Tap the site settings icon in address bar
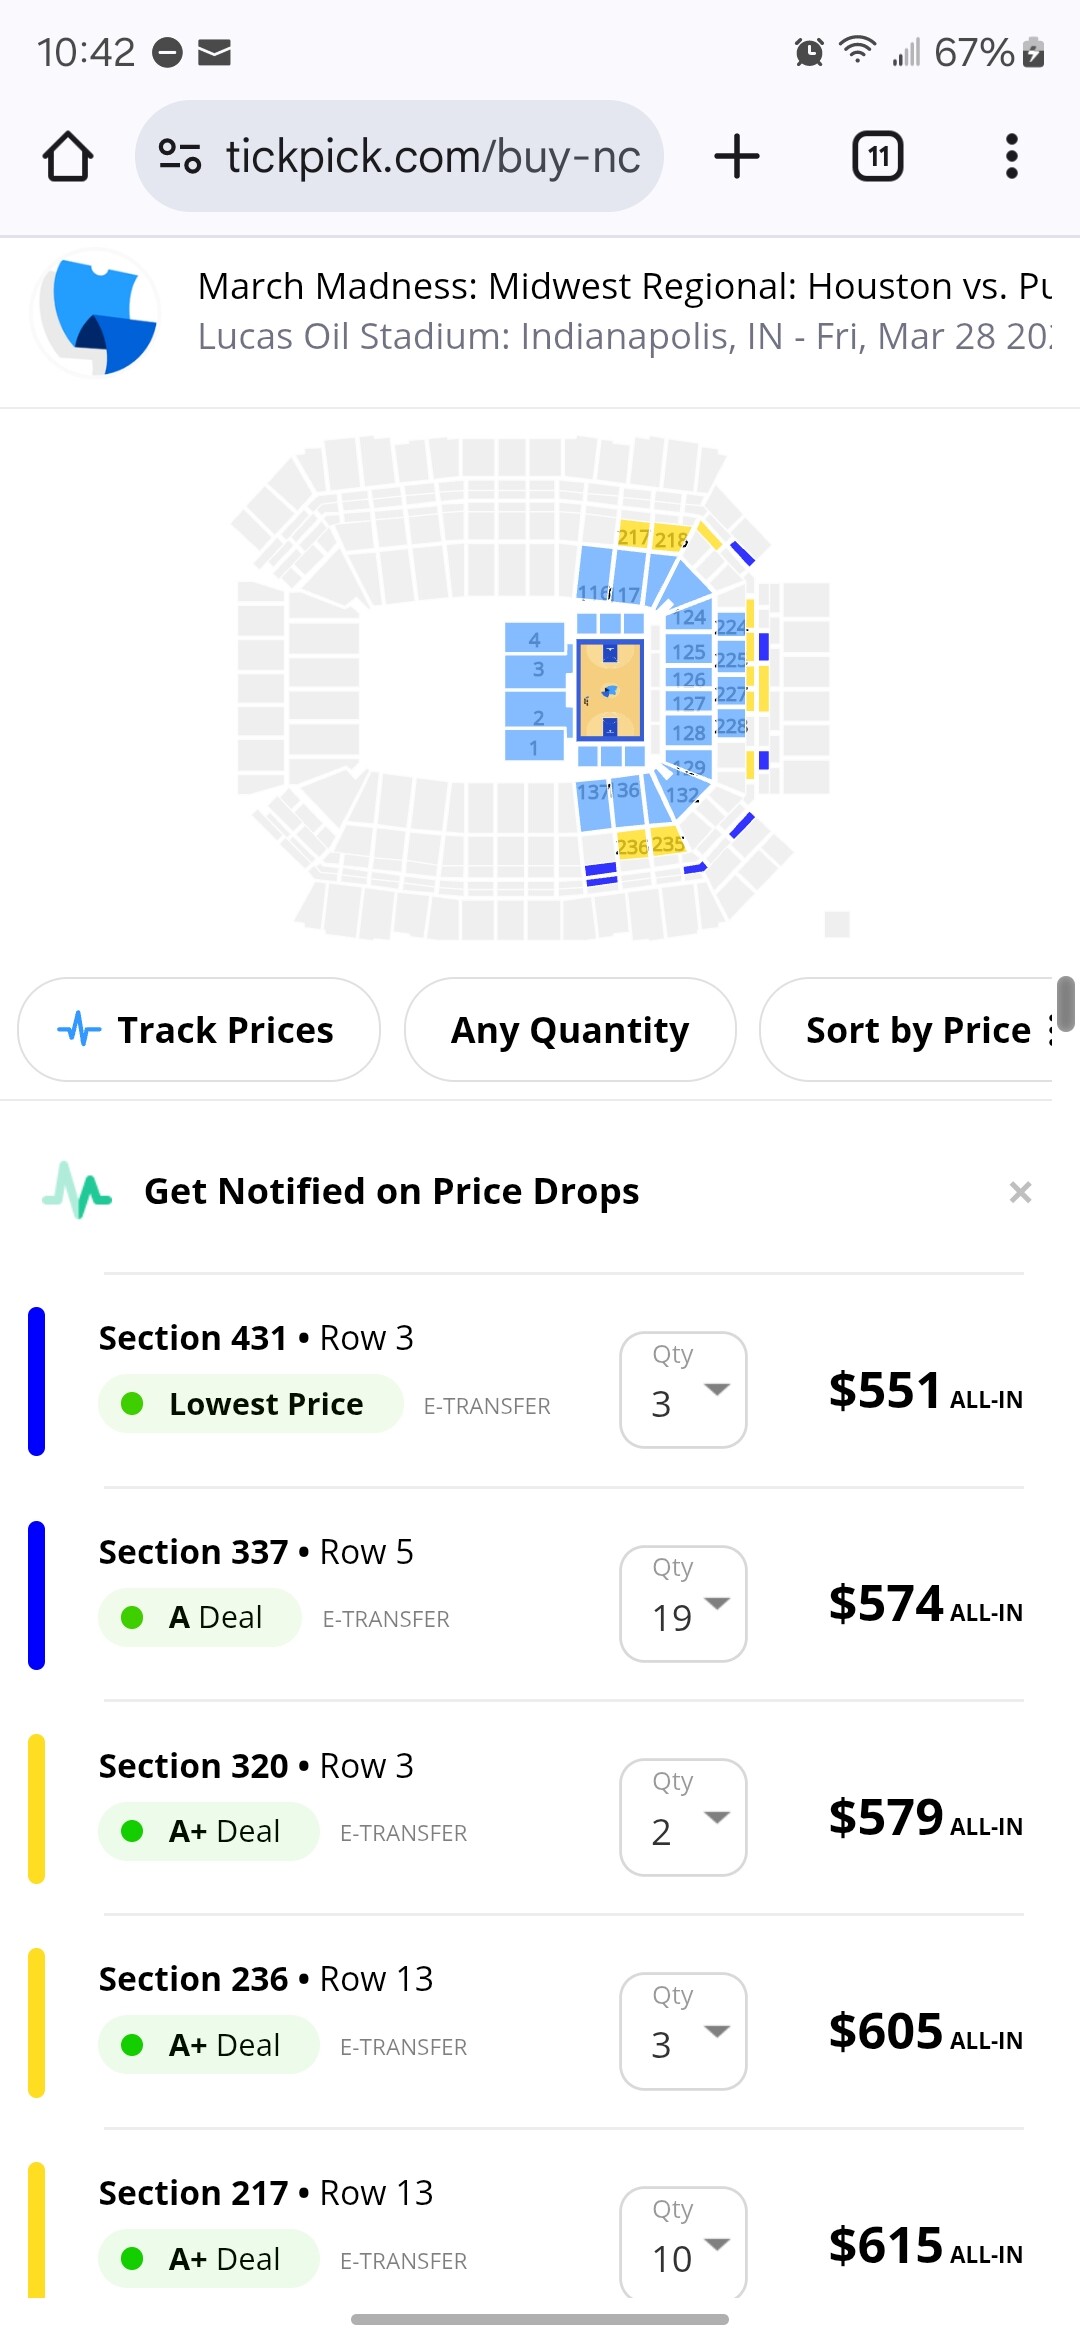The image size is (1080, 2340). 181,157
